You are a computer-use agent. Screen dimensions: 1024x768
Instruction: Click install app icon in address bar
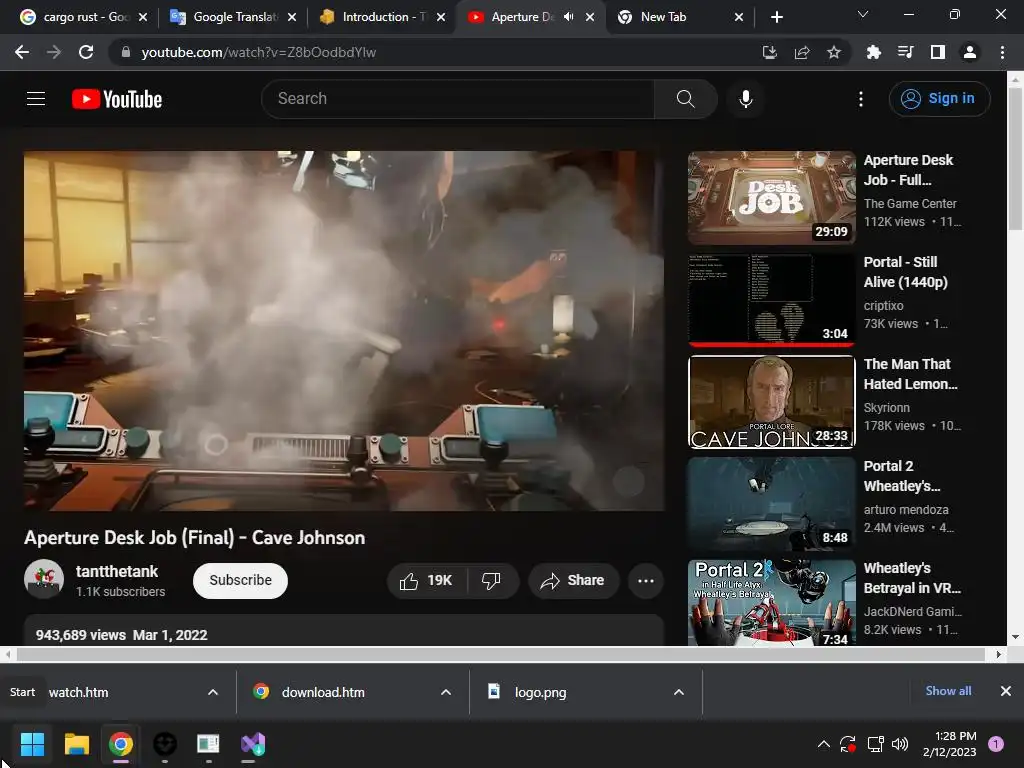pos(770,52)
